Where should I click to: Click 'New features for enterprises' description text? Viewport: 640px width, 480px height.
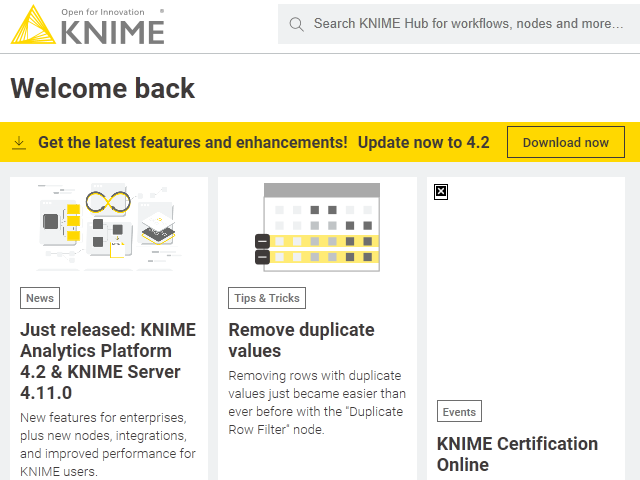pyautogui.click(x=108, y=444)
